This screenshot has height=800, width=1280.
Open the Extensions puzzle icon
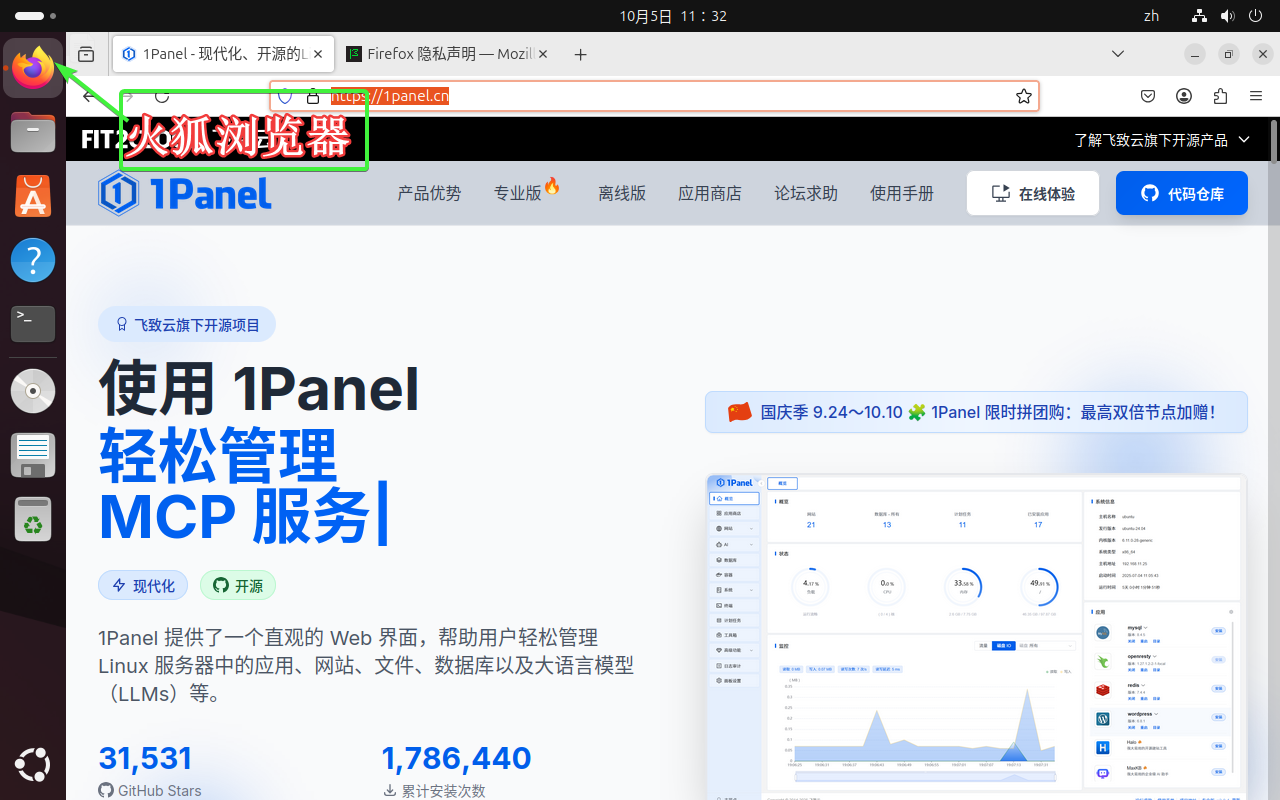(1220, 96)
